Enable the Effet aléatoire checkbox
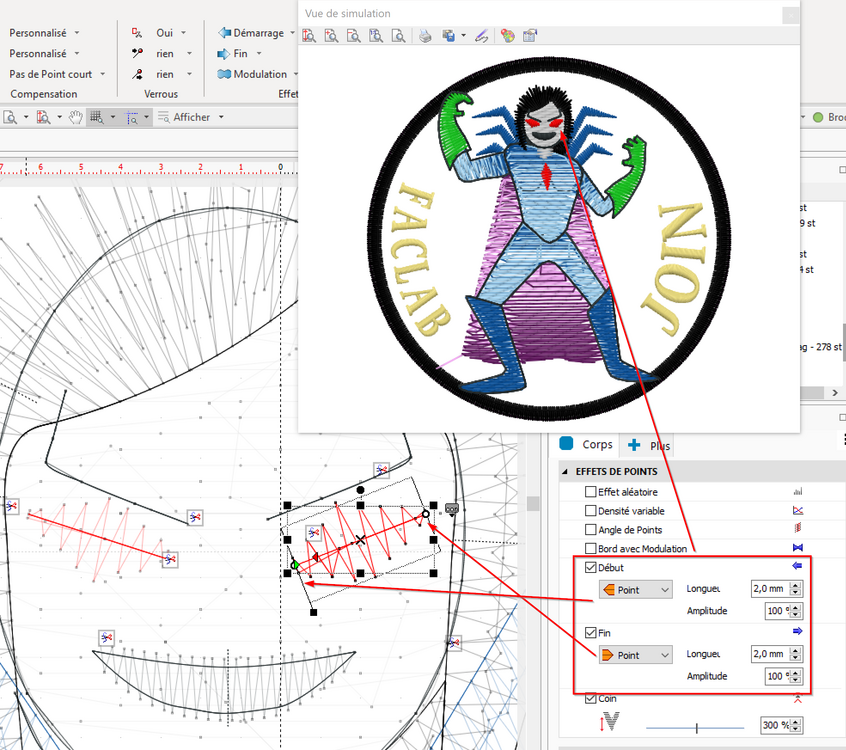 591,492
